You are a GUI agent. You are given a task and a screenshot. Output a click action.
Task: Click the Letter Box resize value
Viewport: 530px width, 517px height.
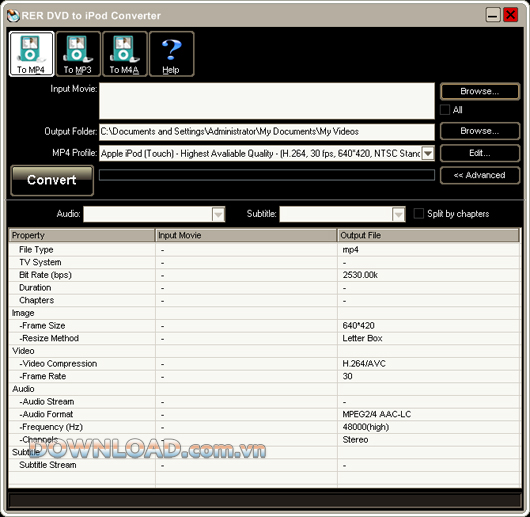[362, 339]
